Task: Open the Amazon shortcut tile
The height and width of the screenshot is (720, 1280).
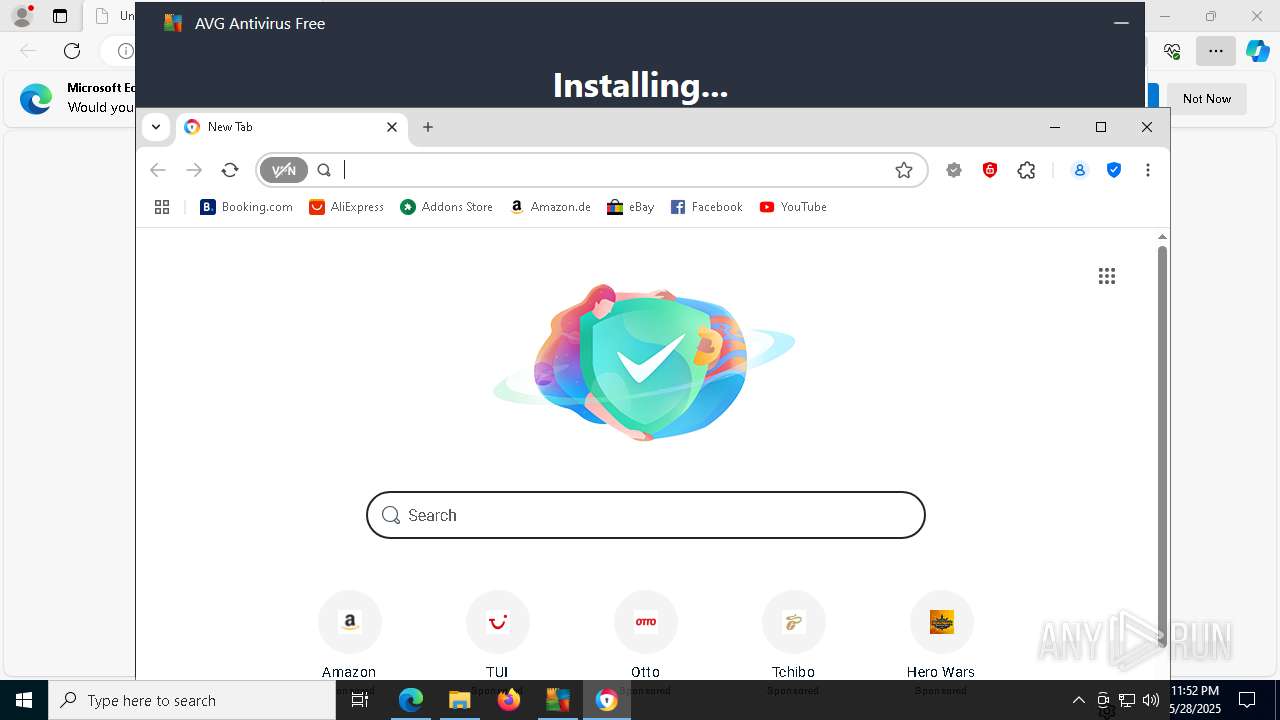Action: [x=349, y=634]
